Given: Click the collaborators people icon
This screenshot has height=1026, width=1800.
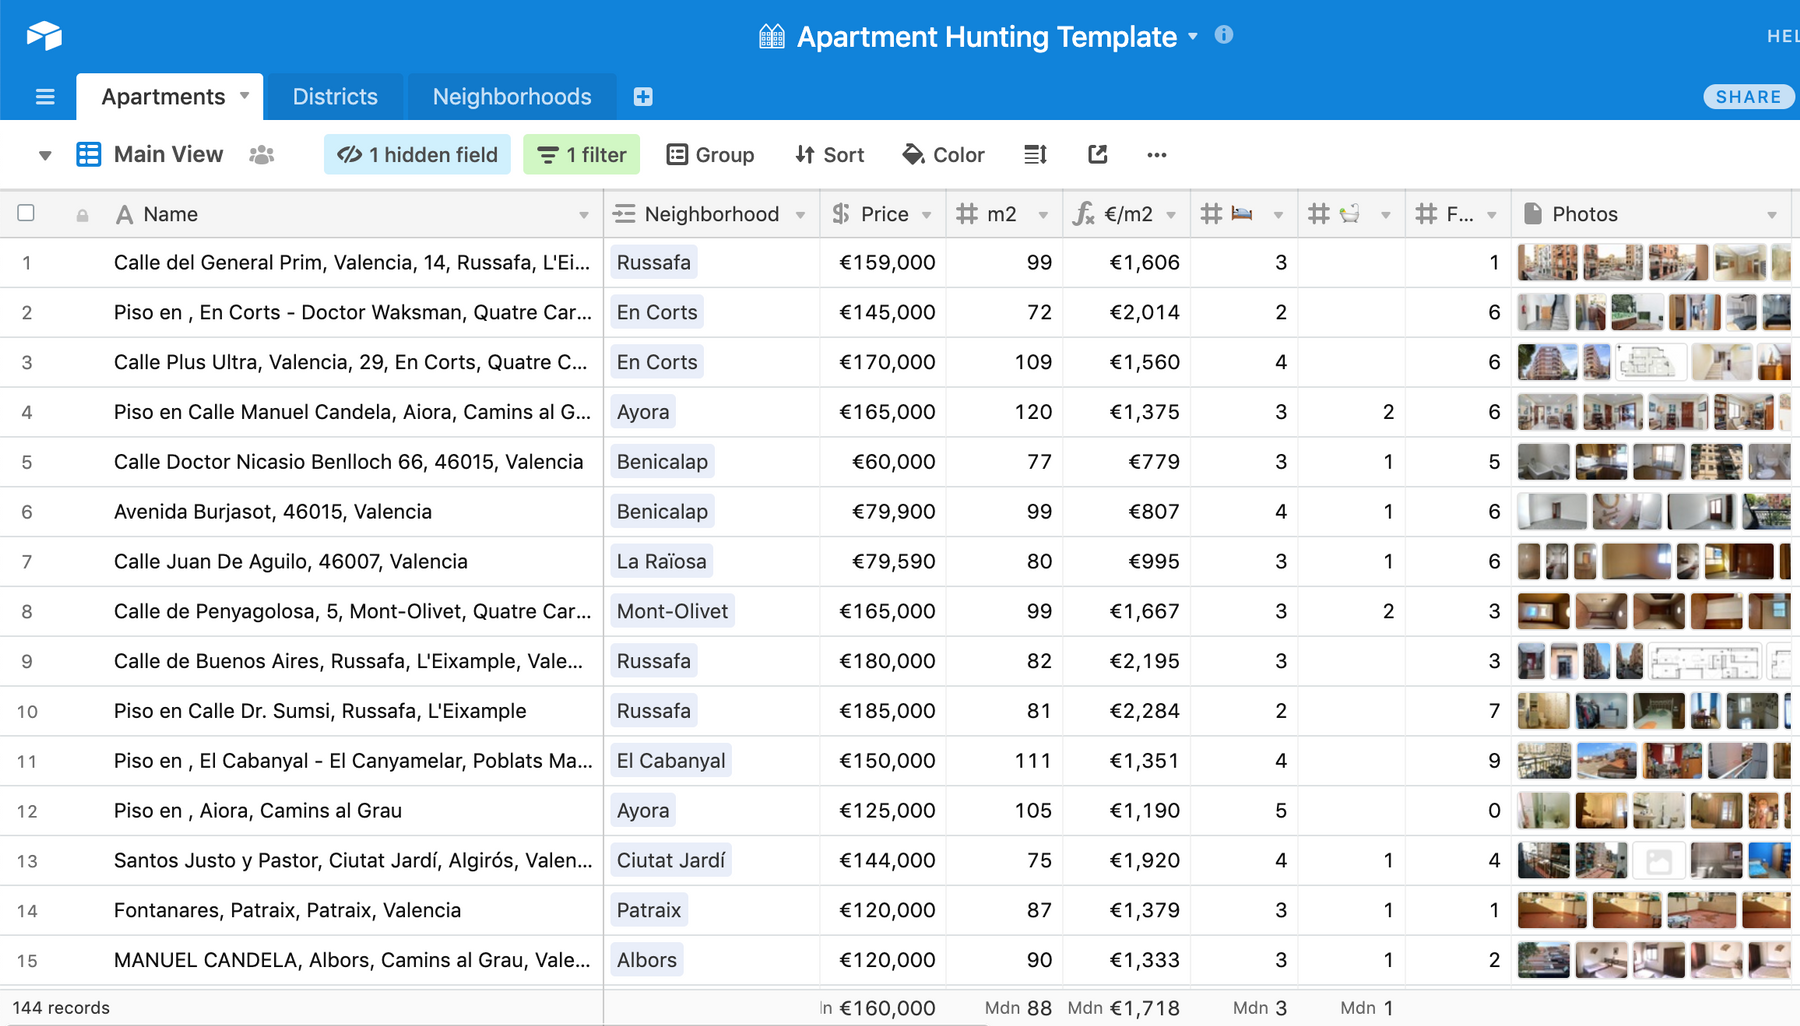Looking at the screenshot, I should [x=262, y=155].
